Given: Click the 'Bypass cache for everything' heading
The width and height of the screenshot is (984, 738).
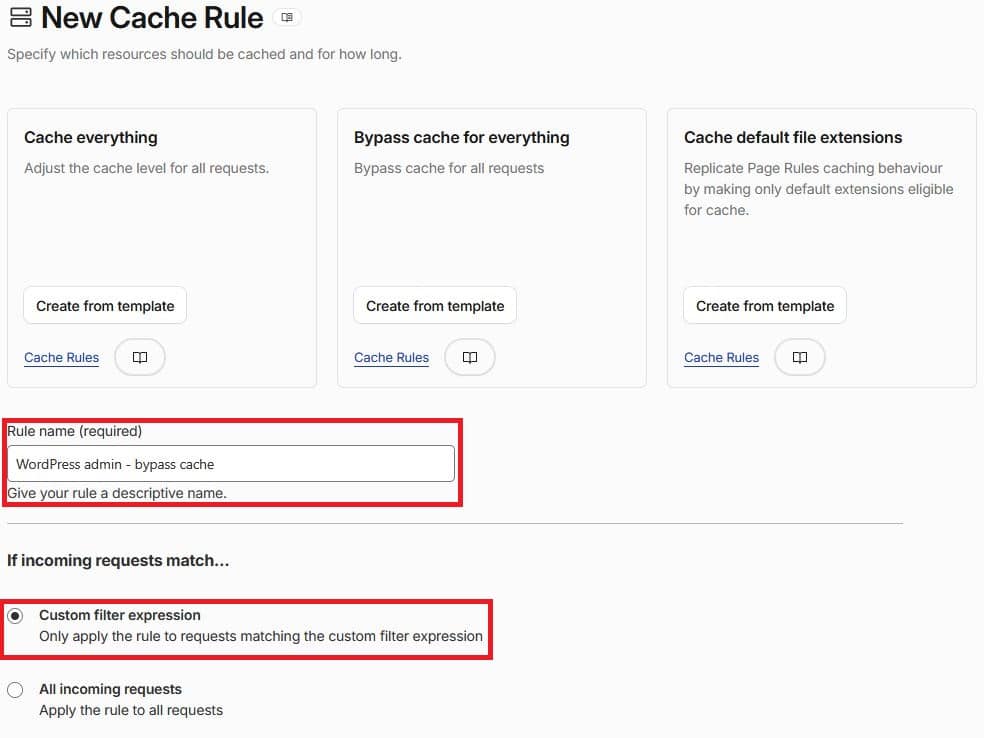Looking at the screenshot, I should [x=462, y=137].
